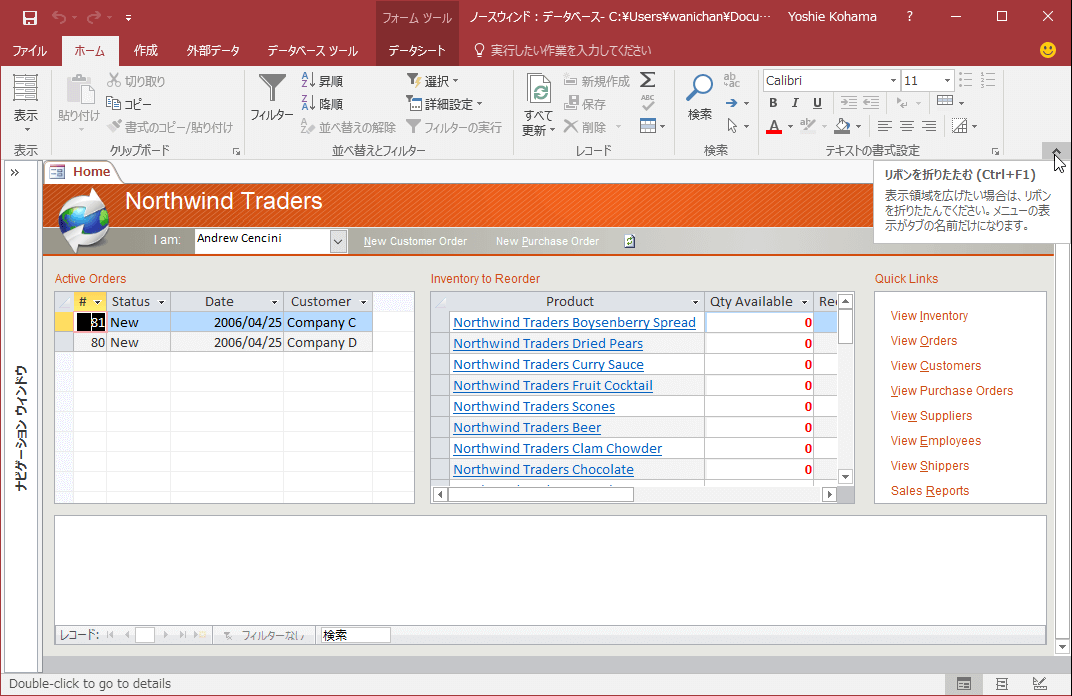
Task: Click the smiley feedback icon
Action: (x=1047, y=50)
